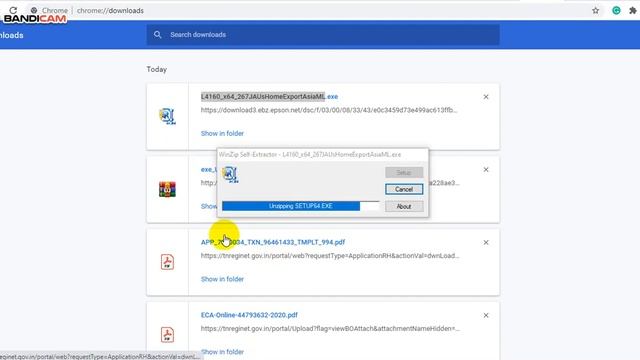
Task: Reload the page with the refresh icon
Action: 13,10
